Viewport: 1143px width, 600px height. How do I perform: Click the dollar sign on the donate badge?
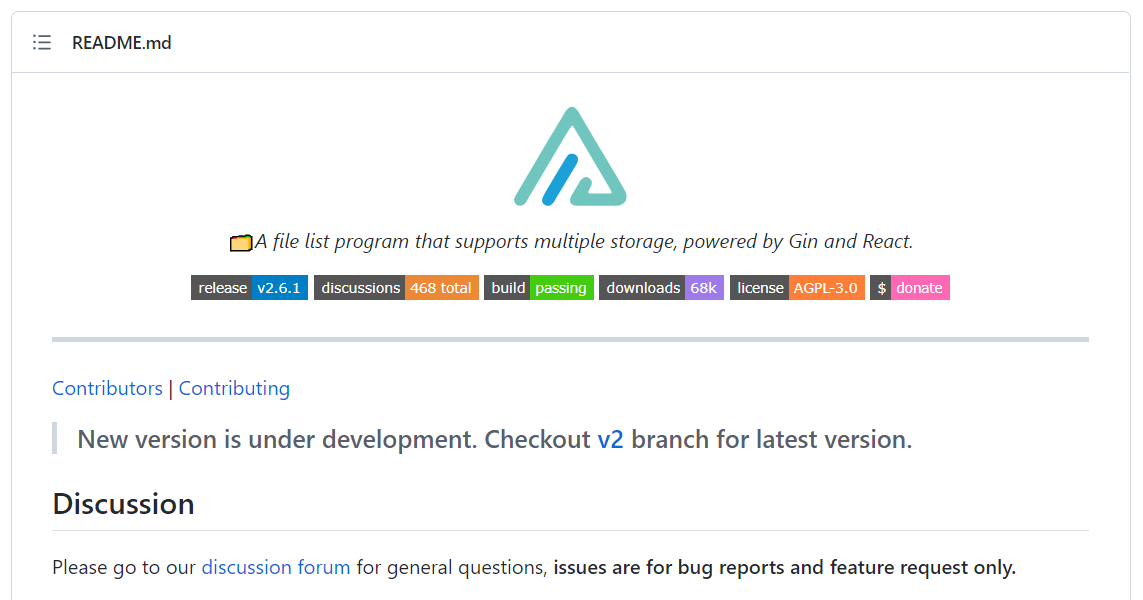879,287
